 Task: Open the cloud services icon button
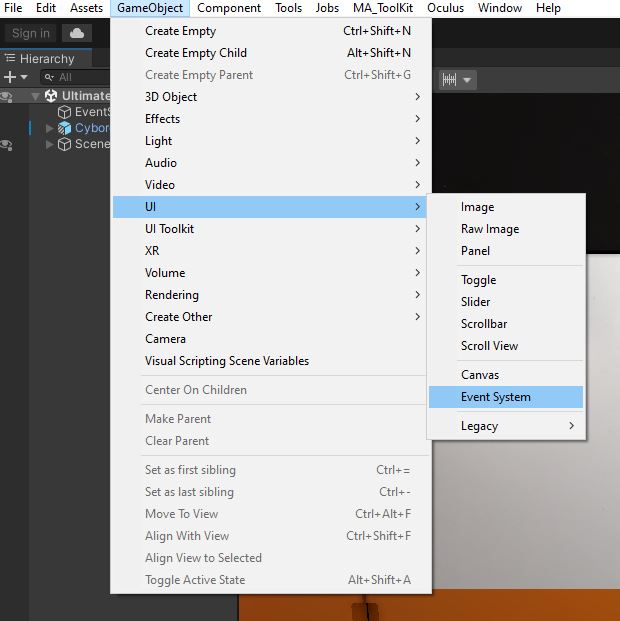pyautogui.click(x=77, y=33)
